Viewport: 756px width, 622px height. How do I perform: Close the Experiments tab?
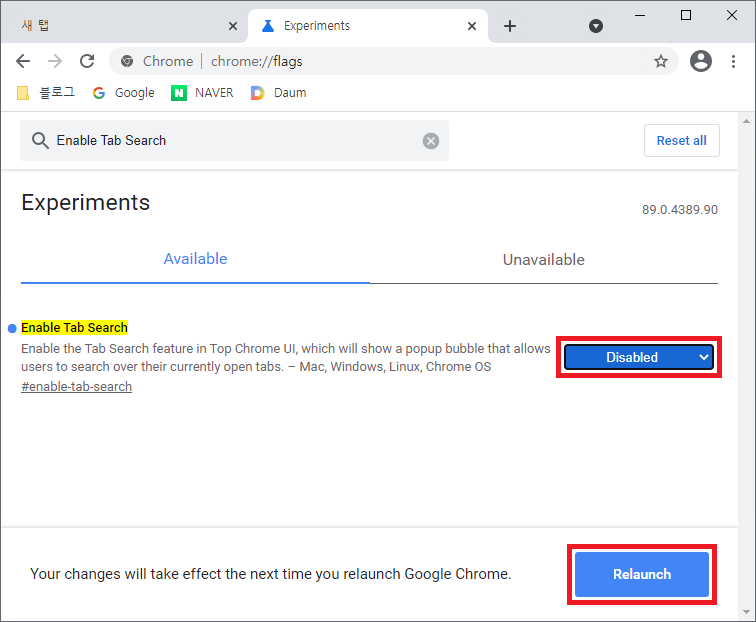point(472,26)
